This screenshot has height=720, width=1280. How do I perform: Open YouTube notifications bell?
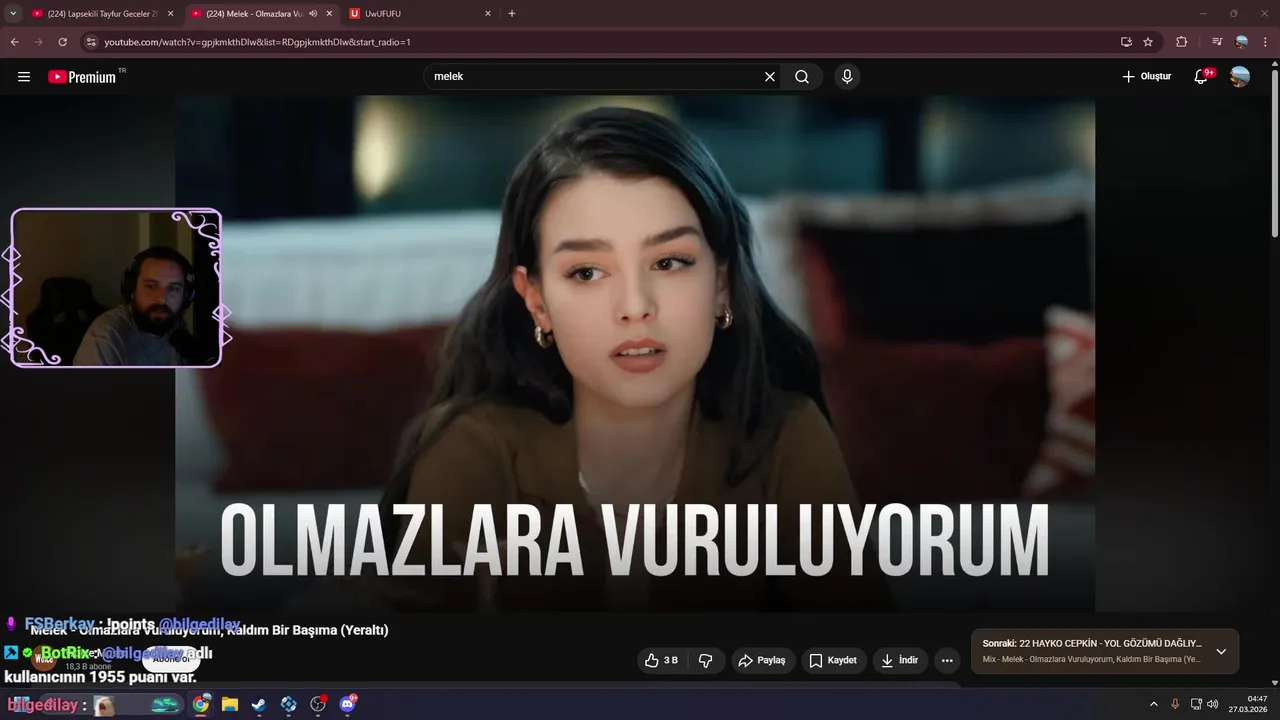click(x=1202, y=77)
